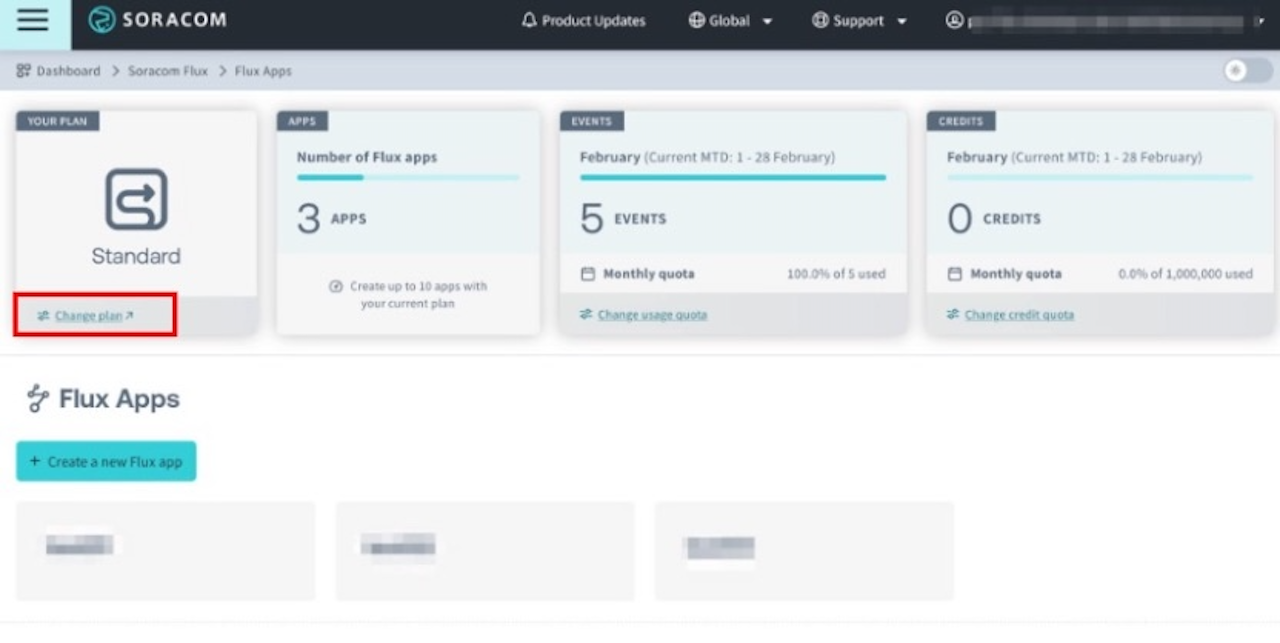Navigate to Soracom Flux breadcrumb
The height and width of the screenshot is (643, 1280).
pos(167,71)
